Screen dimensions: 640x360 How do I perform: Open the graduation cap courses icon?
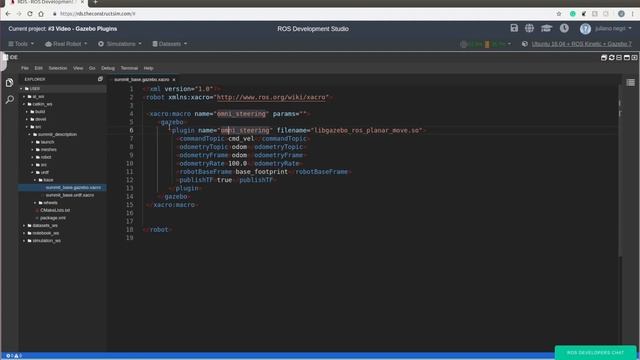pyautogui.click(x=547, y=28)
